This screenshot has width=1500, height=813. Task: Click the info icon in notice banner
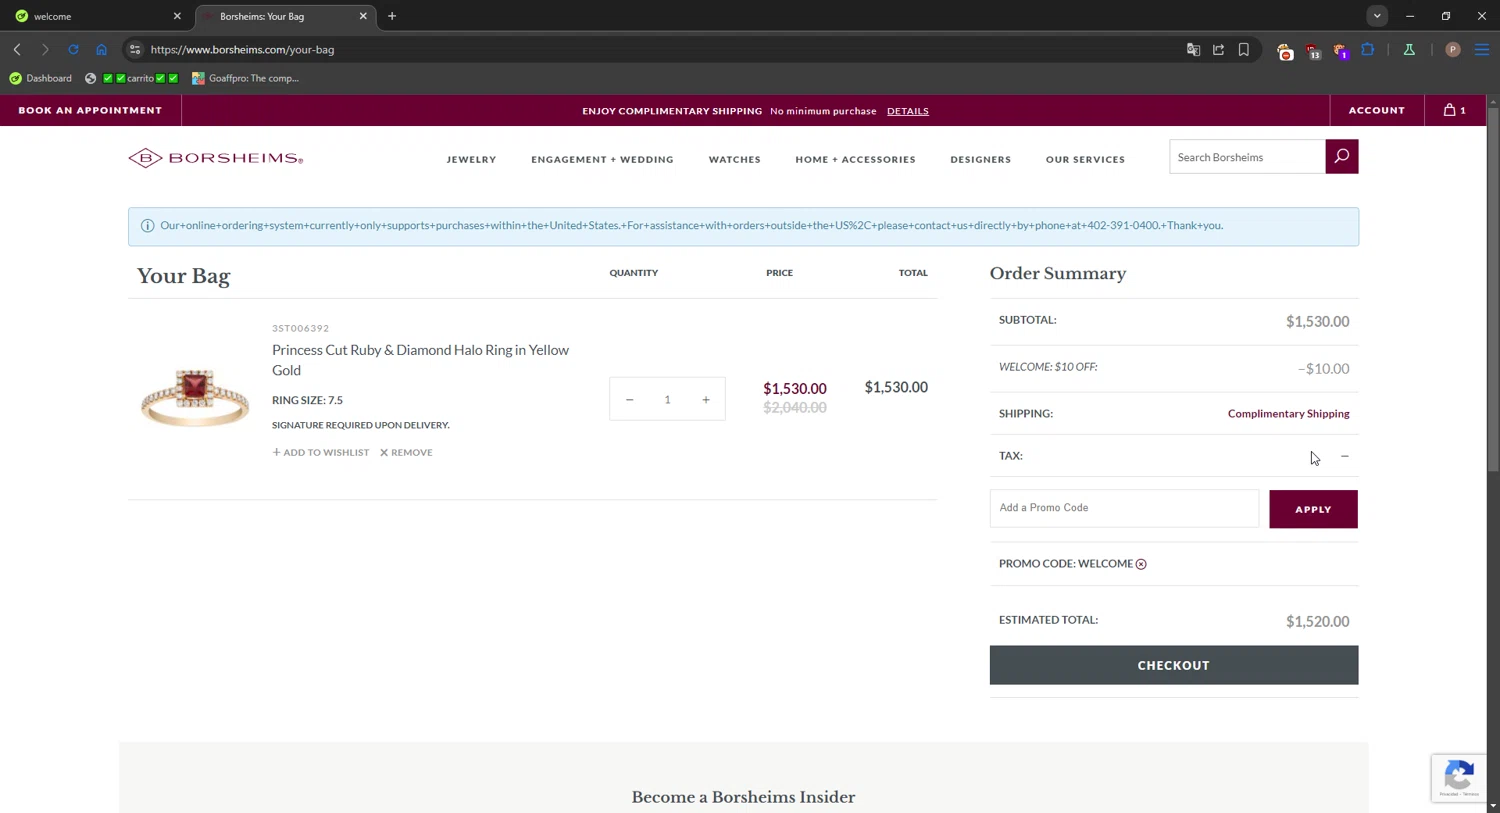point(147,226)
